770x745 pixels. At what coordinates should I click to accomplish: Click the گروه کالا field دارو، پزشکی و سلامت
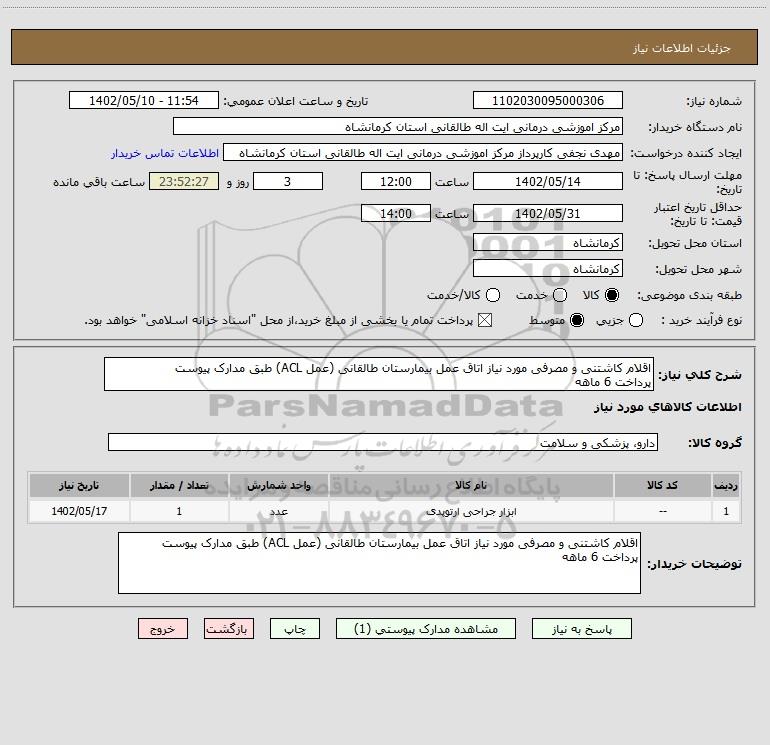coord(383,442)
